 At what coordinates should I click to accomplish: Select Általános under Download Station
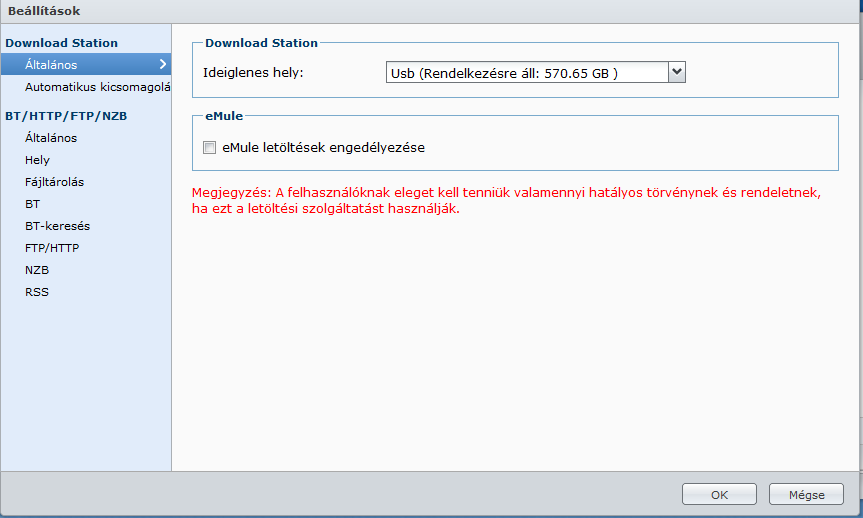(86, 64)
